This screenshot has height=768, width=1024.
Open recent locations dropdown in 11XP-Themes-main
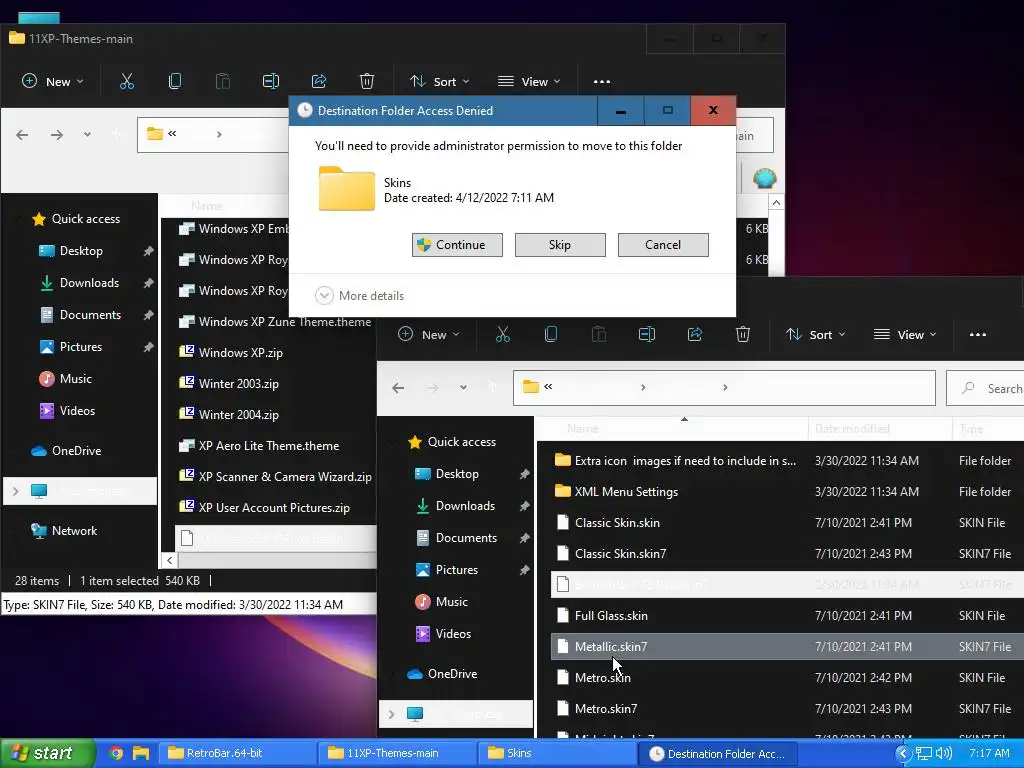(x=87, y=135)
